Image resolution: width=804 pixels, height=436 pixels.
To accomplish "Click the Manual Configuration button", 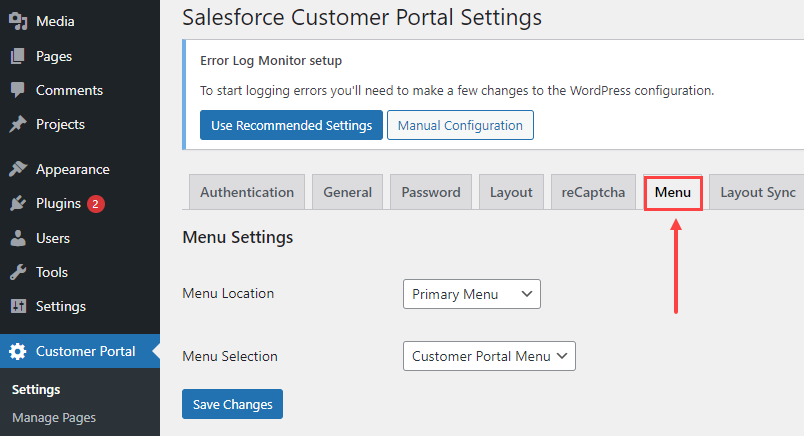I will click(x=460, y=125).
